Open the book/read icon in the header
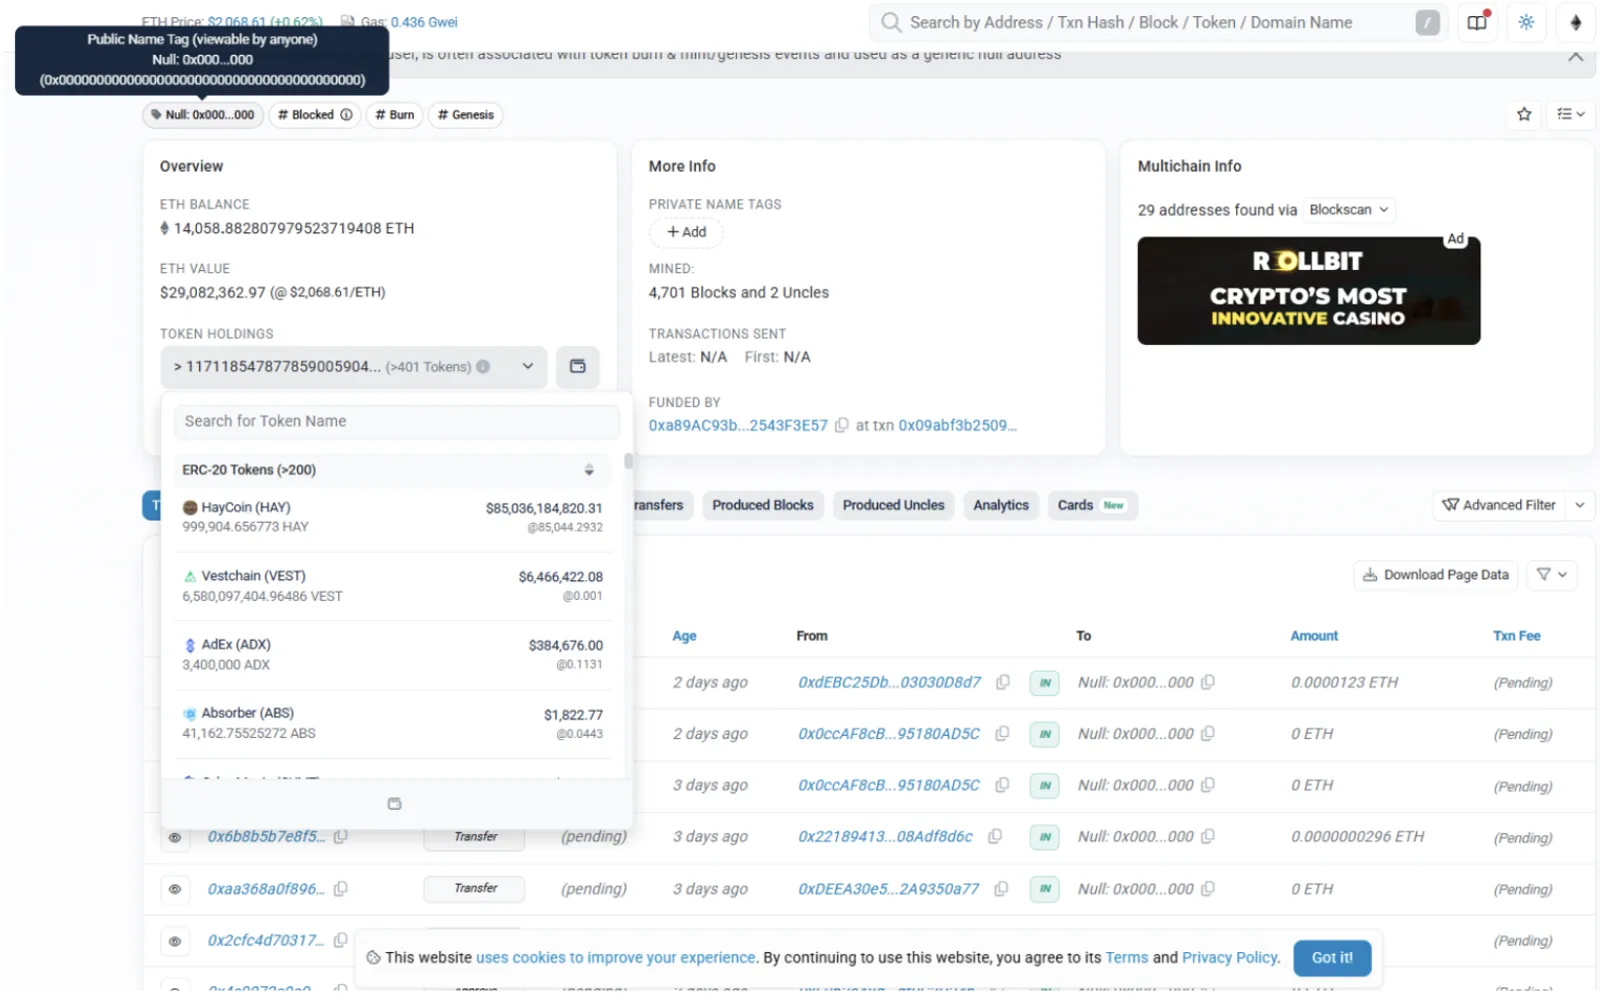Screen dimensions: 1600x1003 coord(1477,22)
